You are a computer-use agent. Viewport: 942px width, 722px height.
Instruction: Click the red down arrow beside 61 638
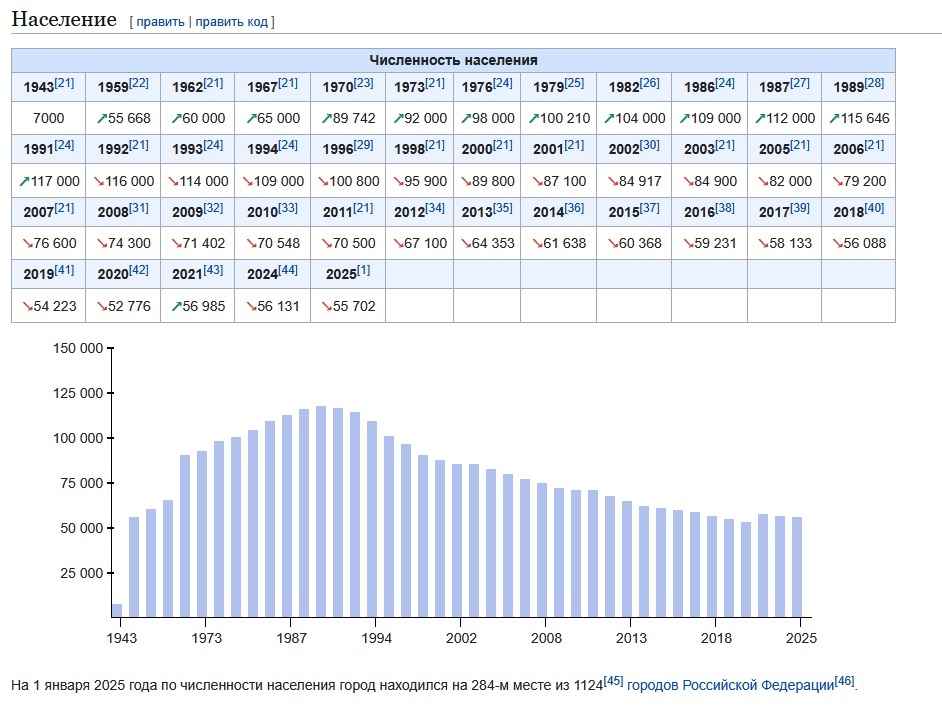537,243
